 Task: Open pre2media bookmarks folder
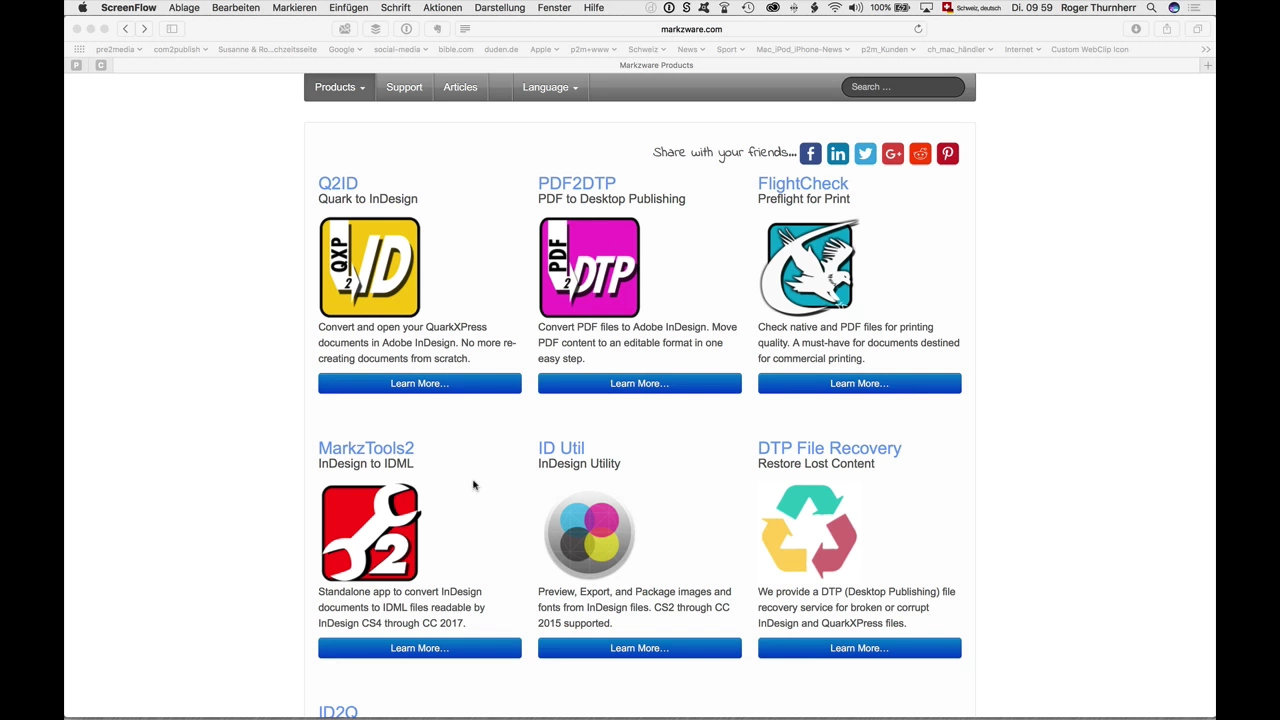pos(119,49)
